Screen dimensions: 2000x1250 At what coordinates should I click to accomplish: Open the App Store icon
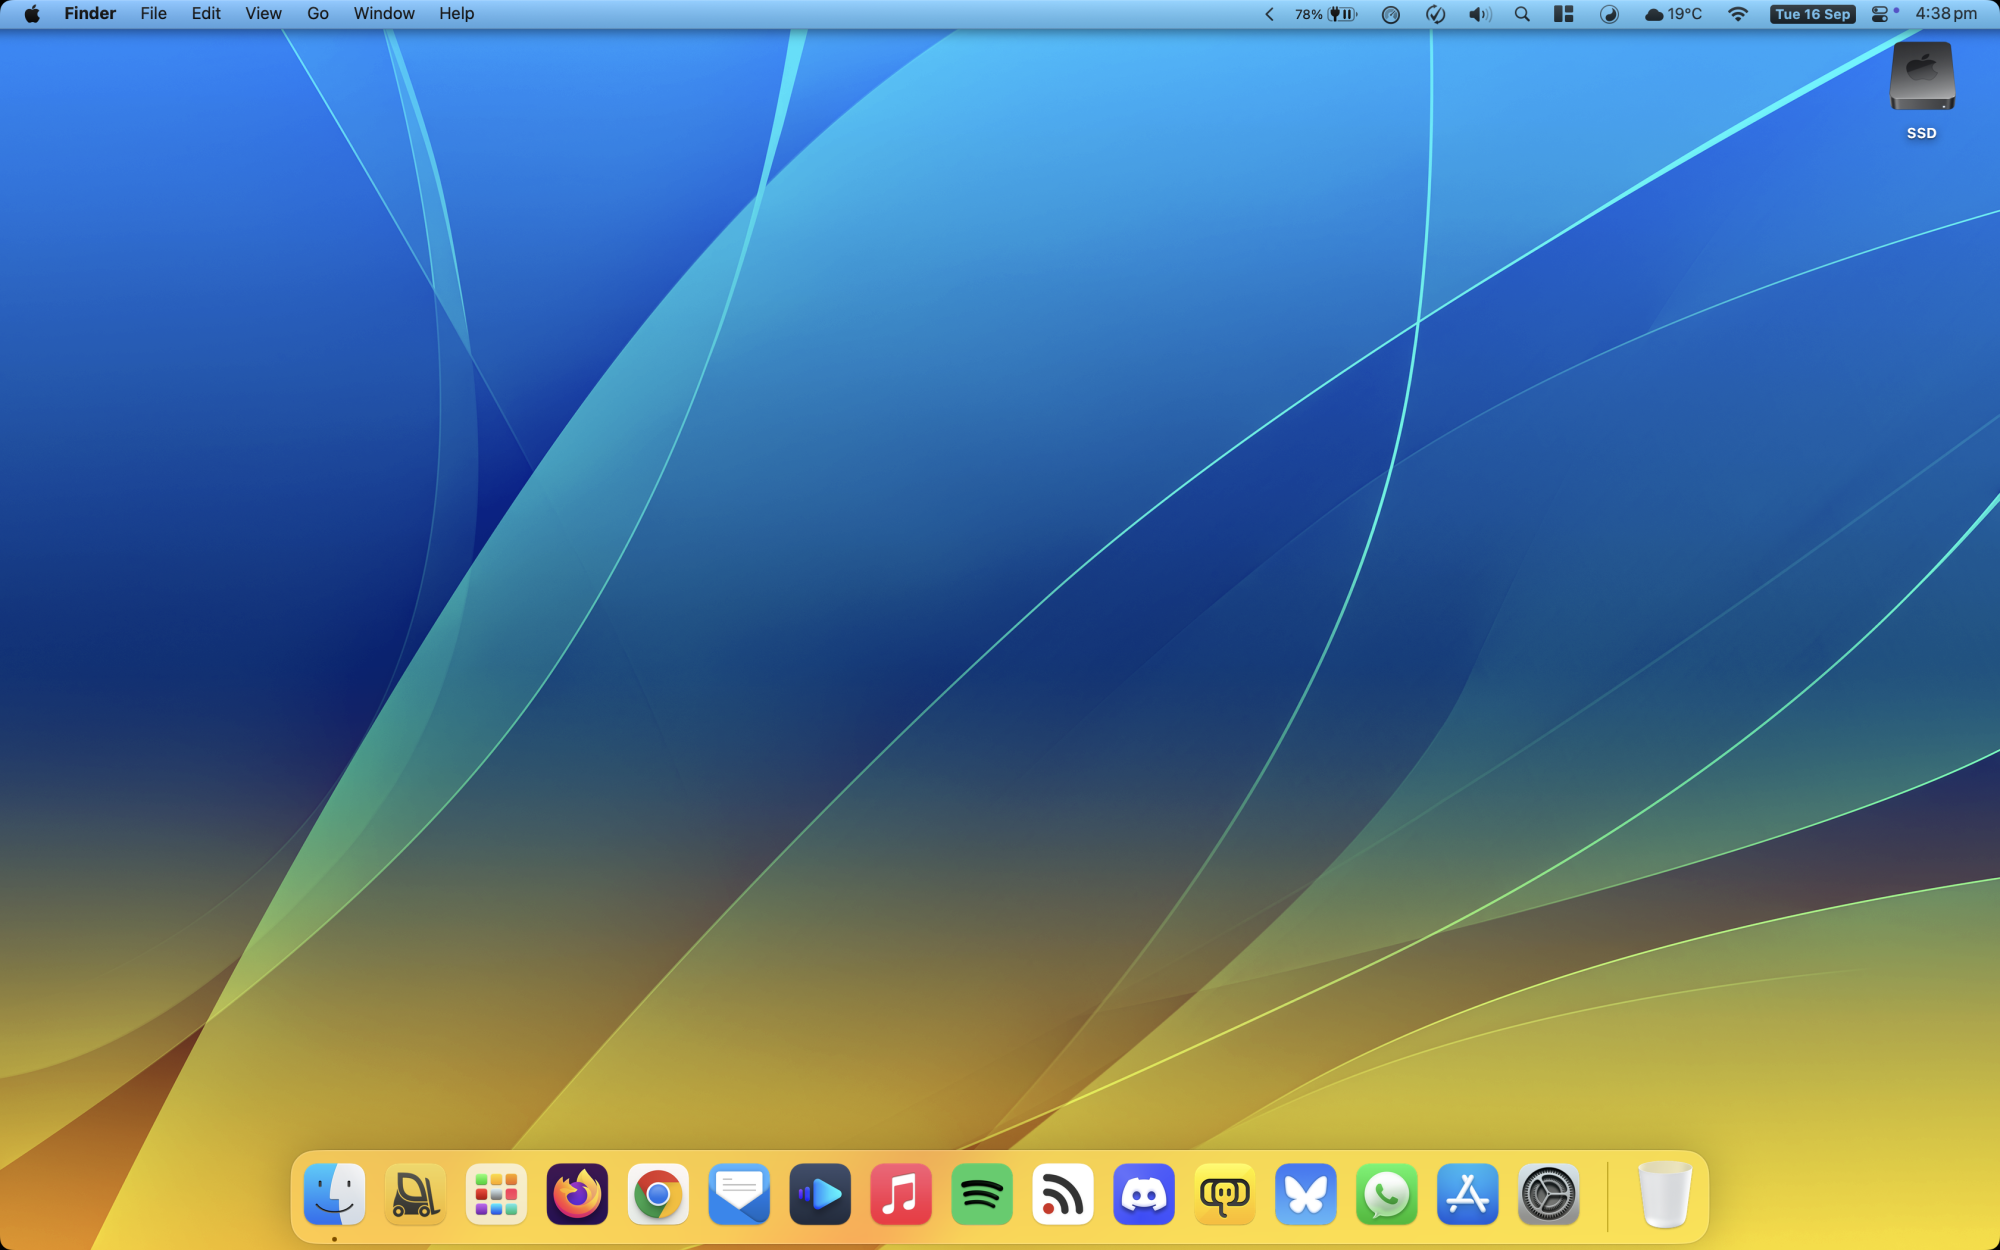[1467, 1194]
